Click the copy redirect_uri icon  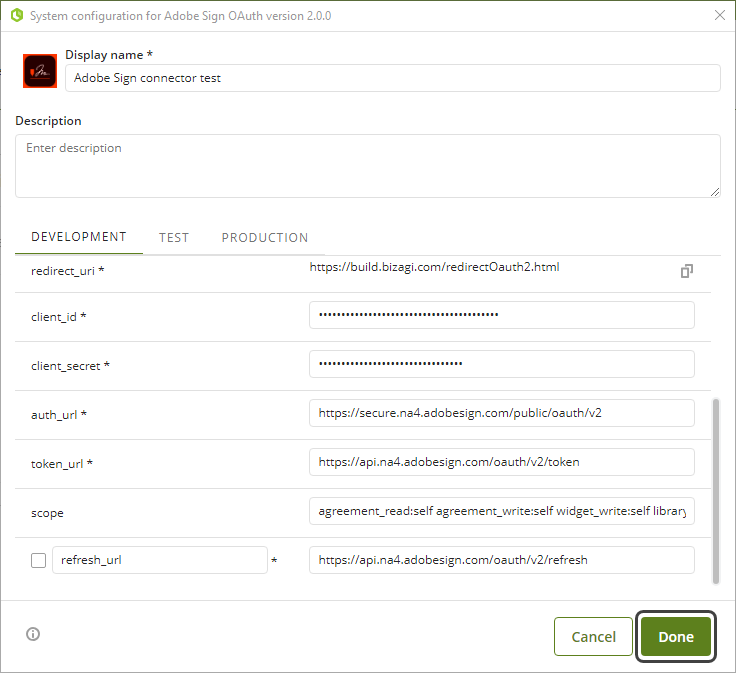pos(686,271)
